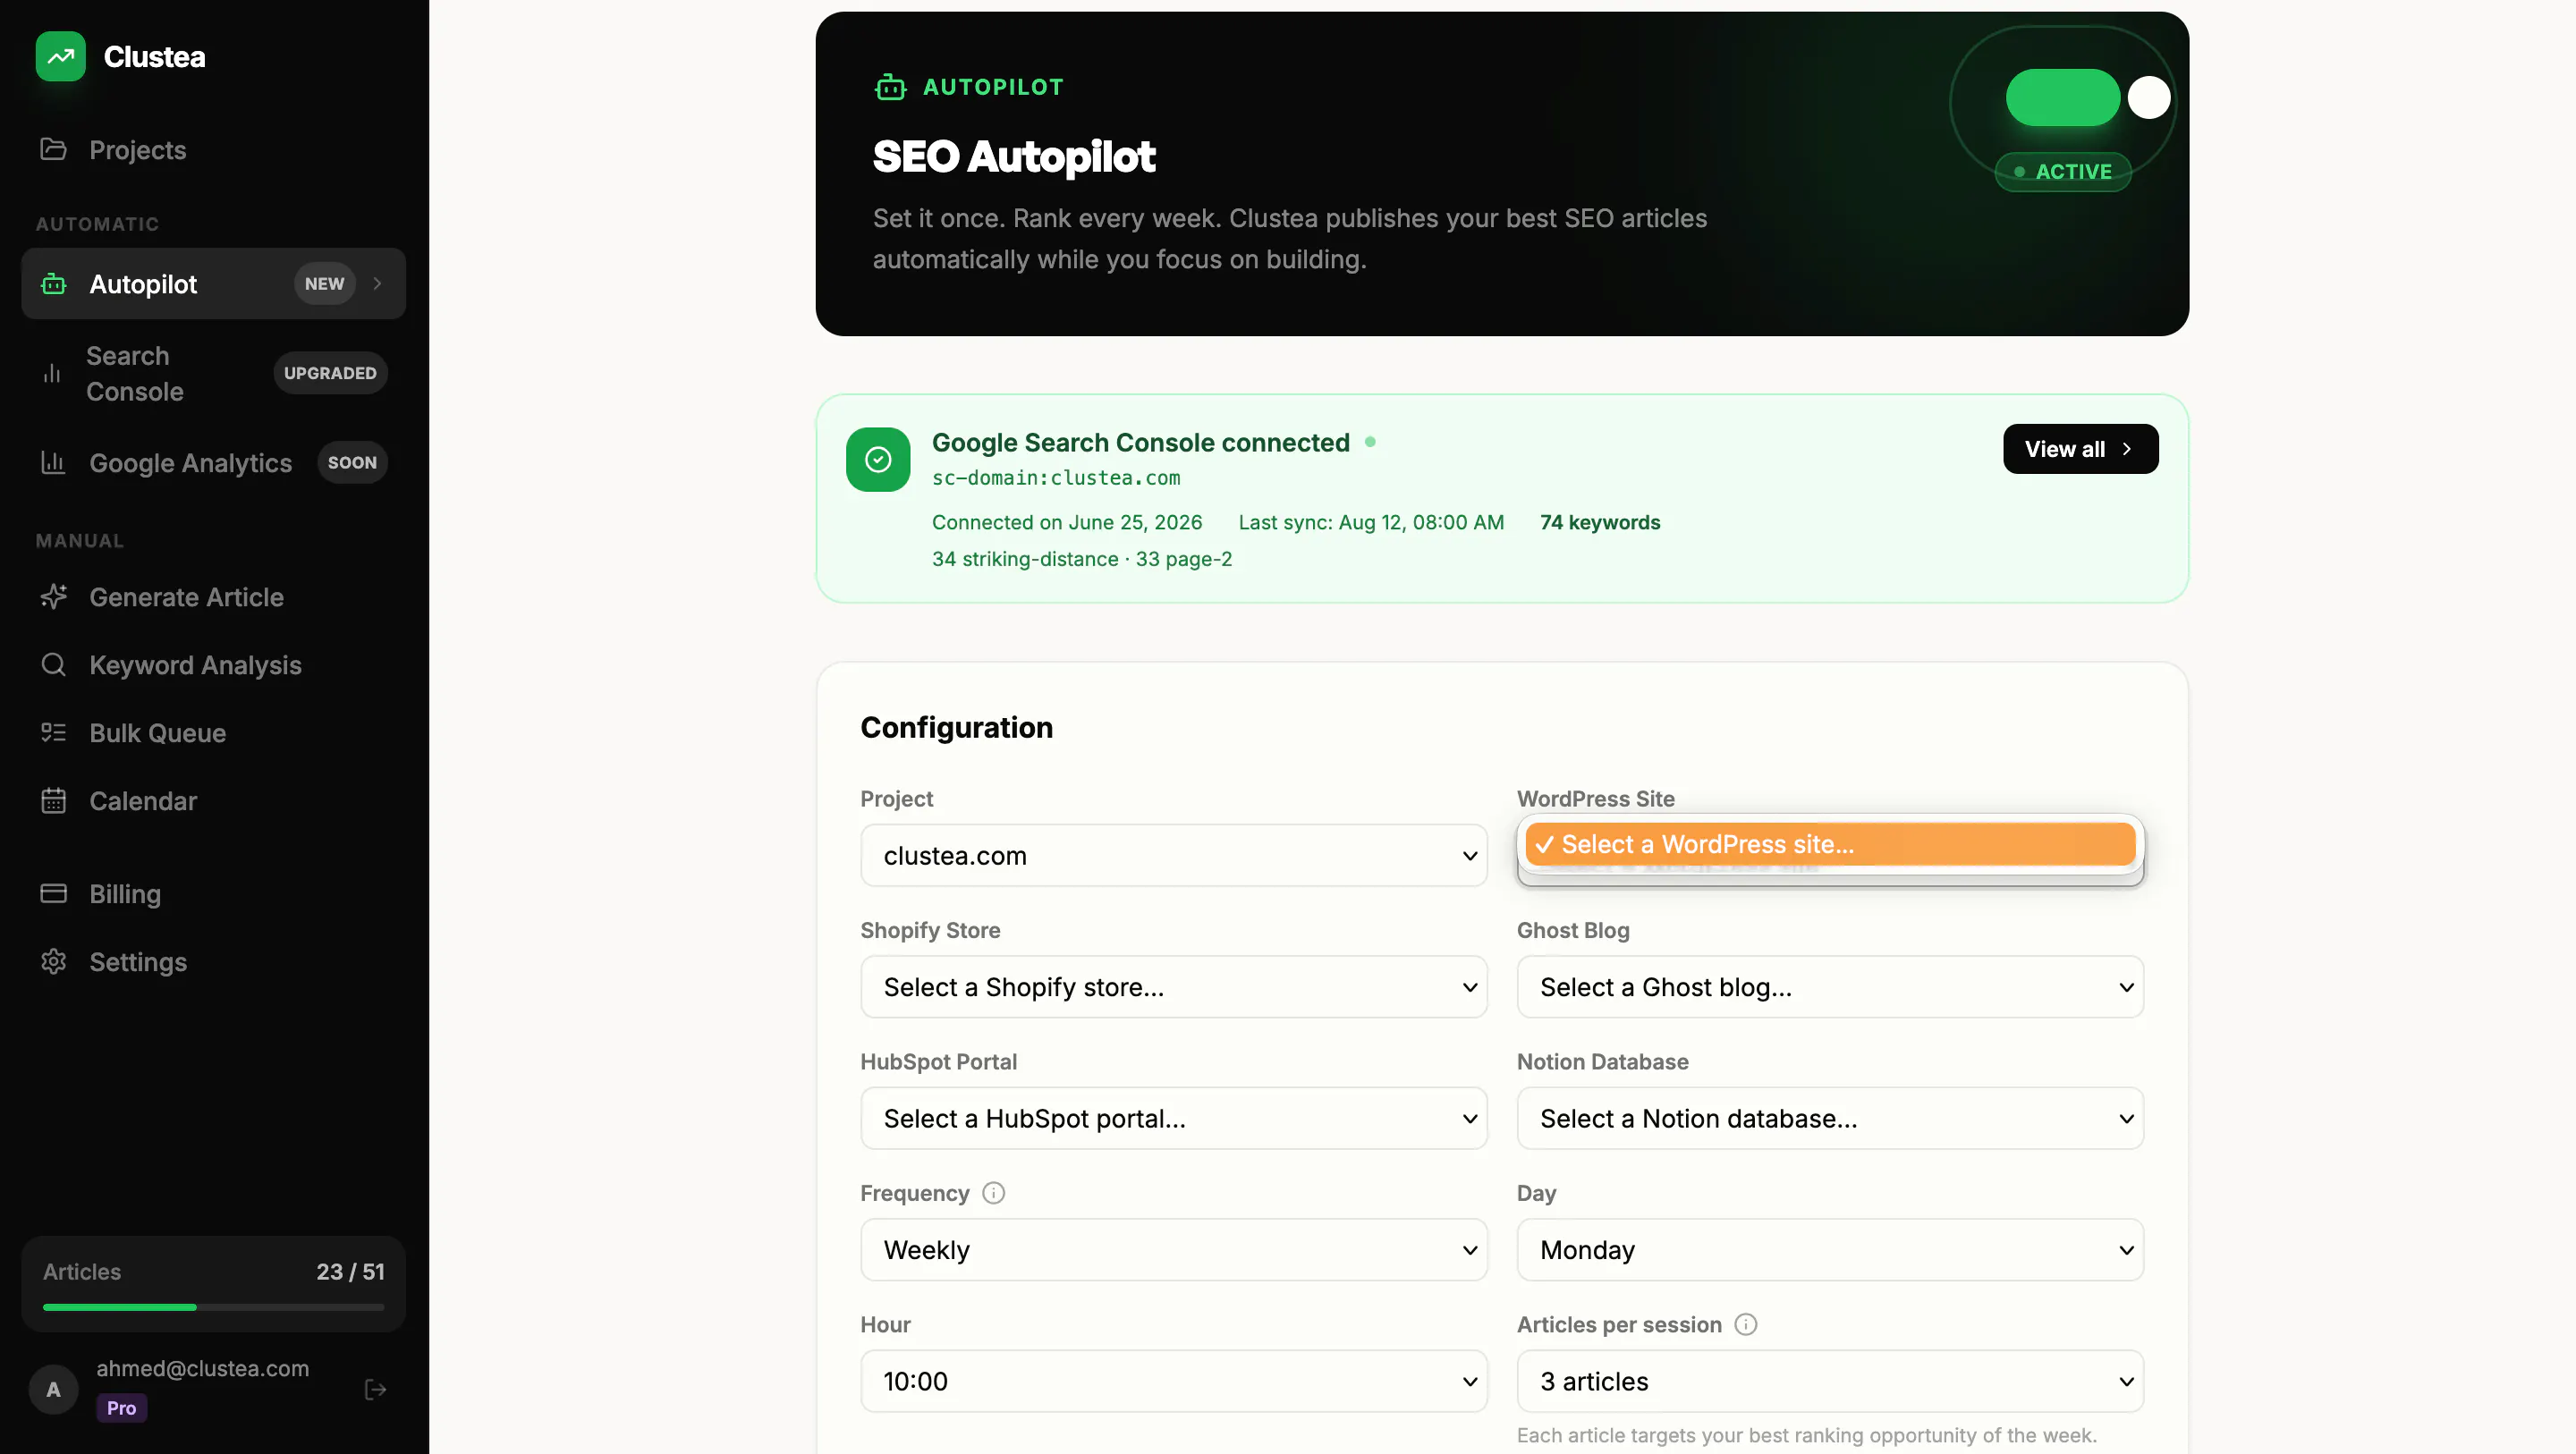Click the ahmed@clustea.com account email
Screen dimensions: 2576x1454
coord(203,1369)
